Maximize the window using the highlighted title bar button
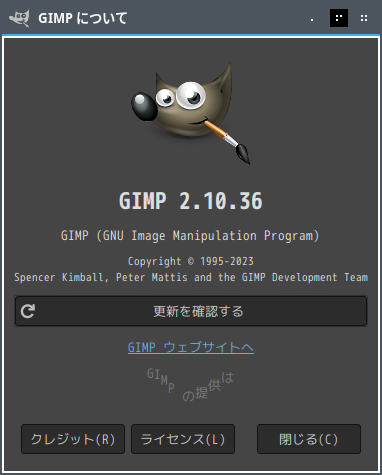Viewport: 382px width, 475px height. pyautogui.click(x=339, y=18)
